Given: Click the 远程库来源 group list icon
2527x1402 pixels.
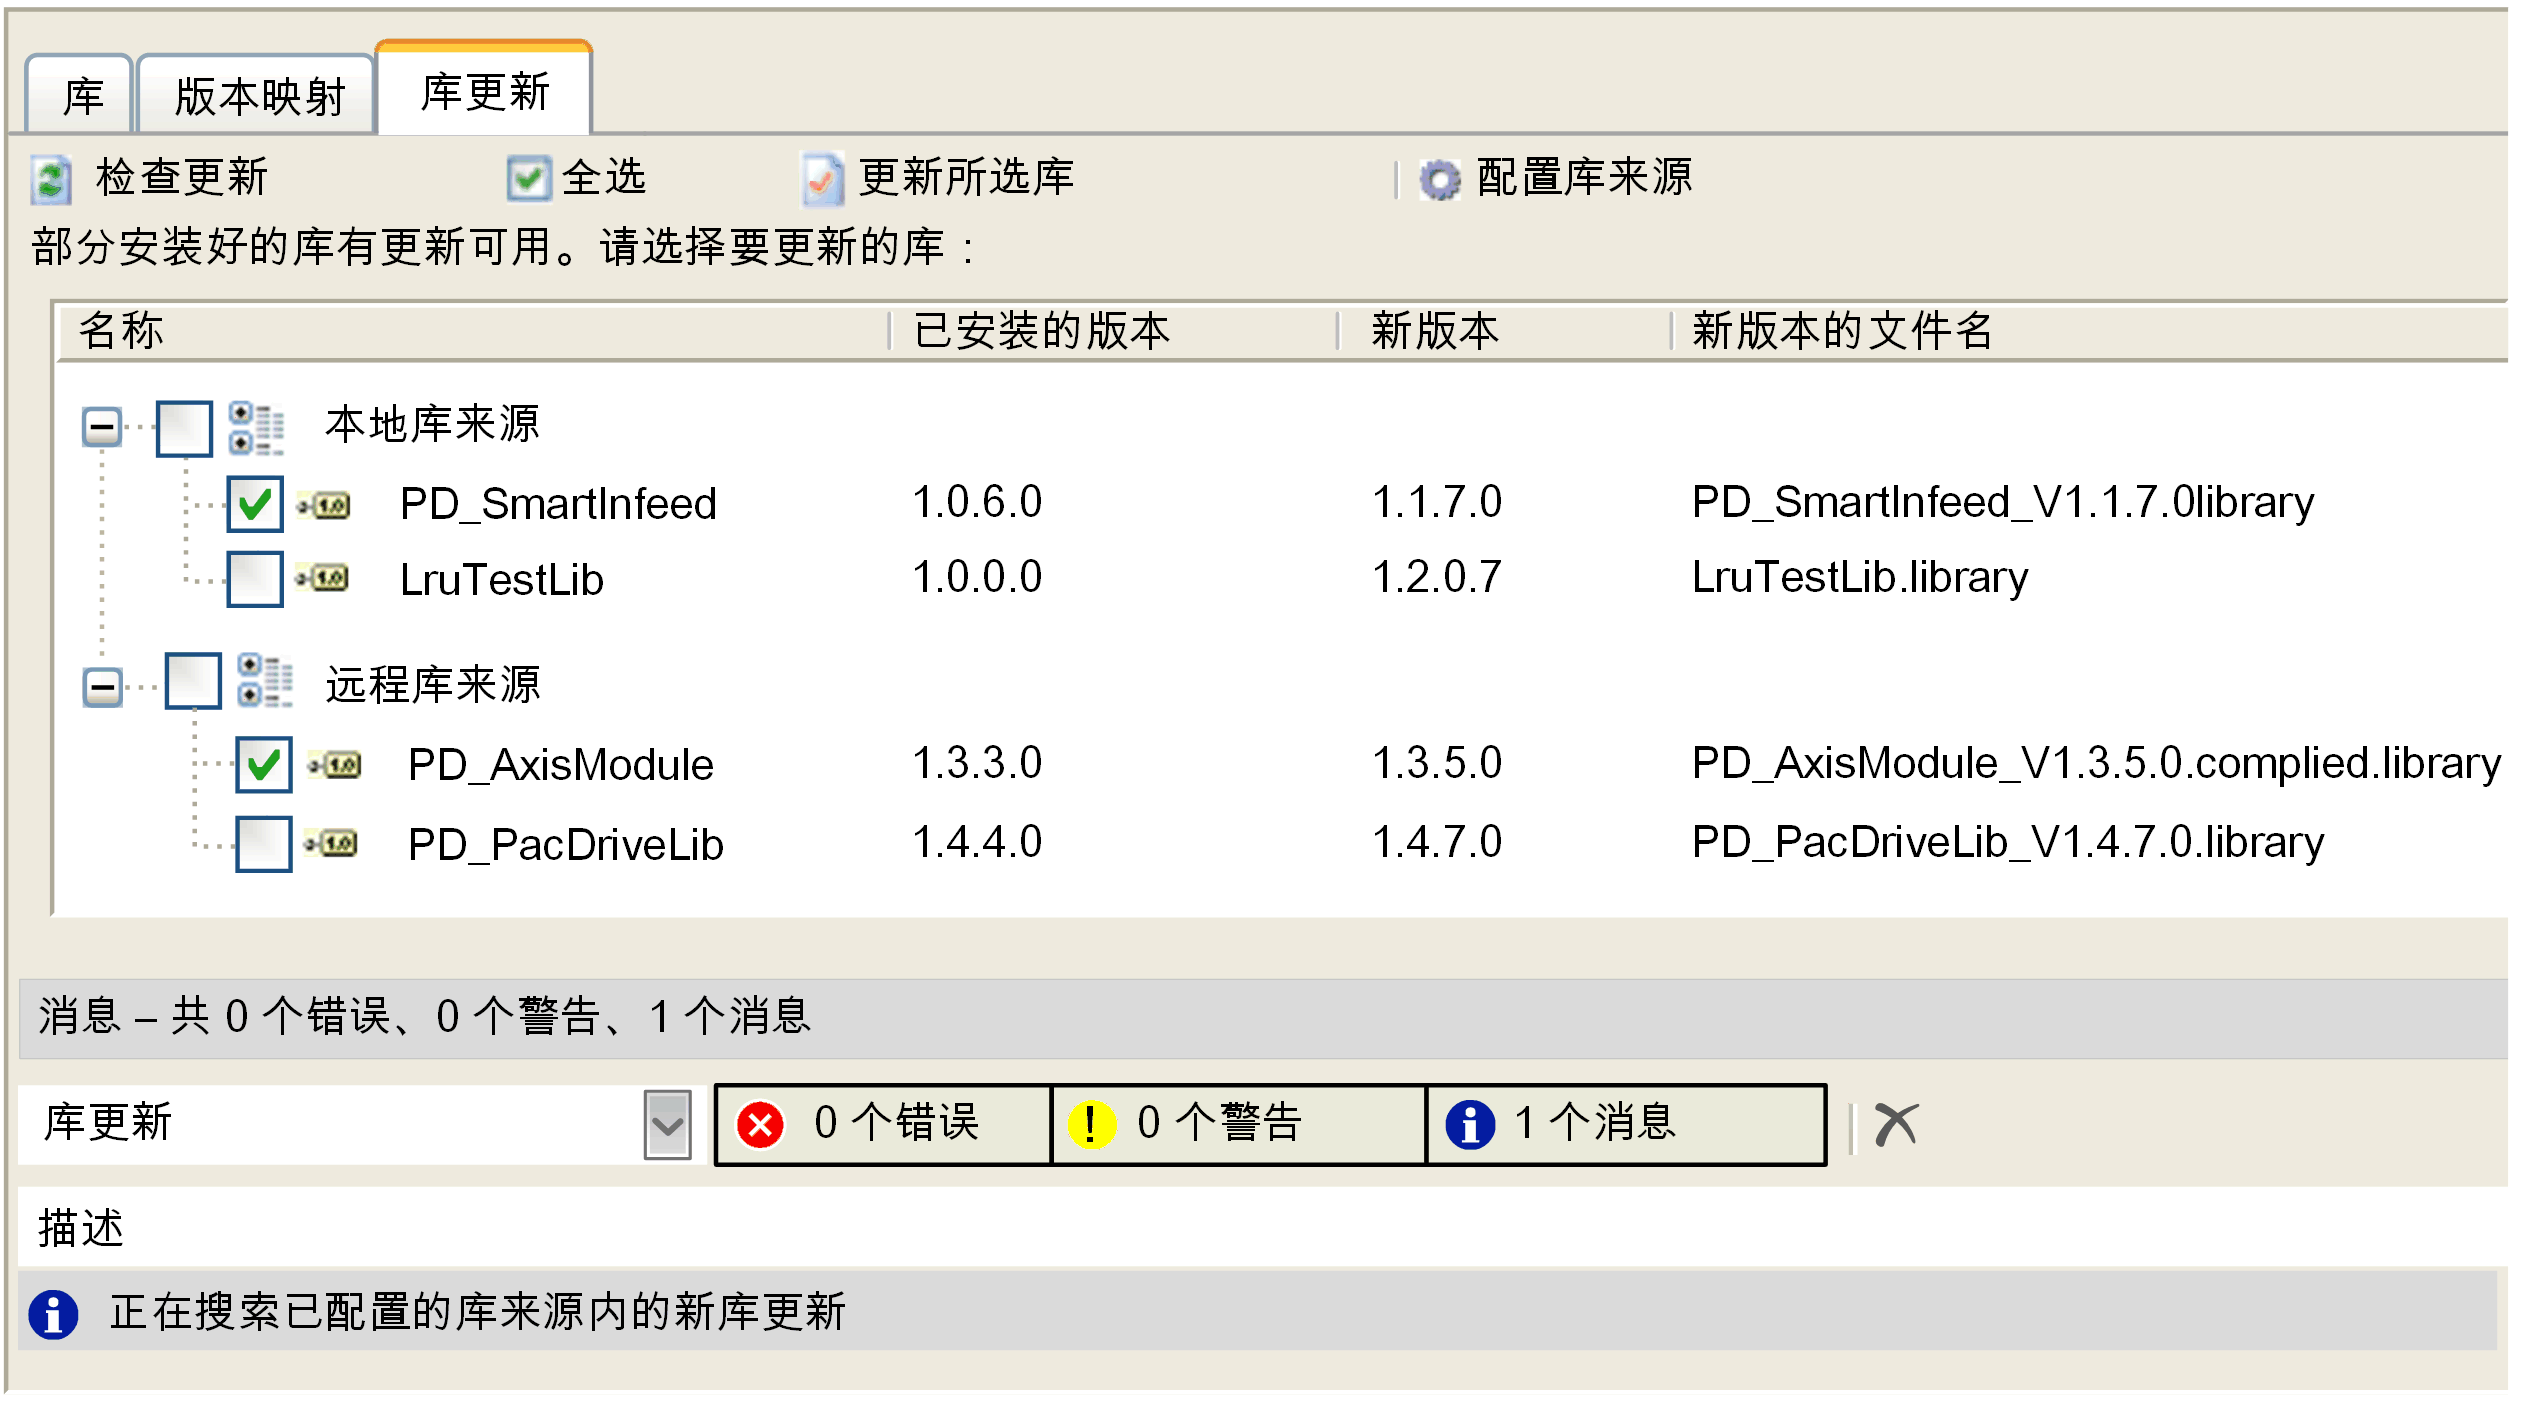Looking at the screenshot, I should coord(264,681).
